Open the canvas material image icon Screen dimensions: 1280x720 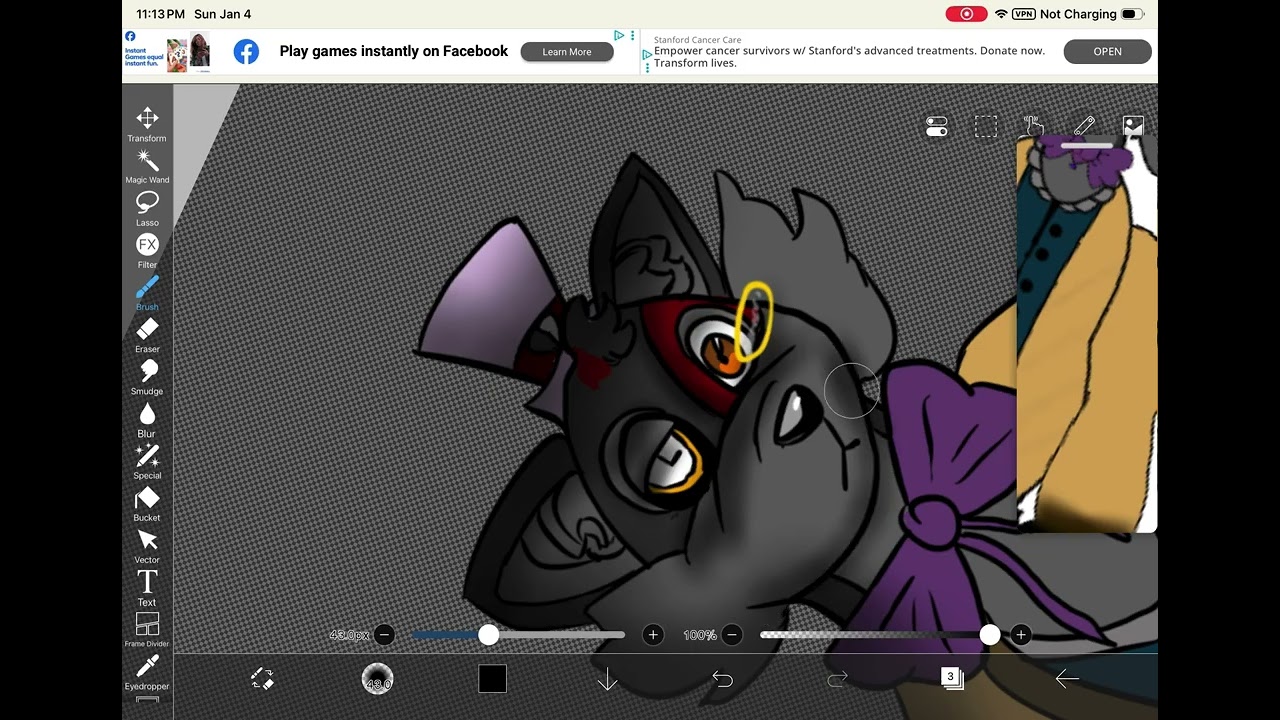1133,125
